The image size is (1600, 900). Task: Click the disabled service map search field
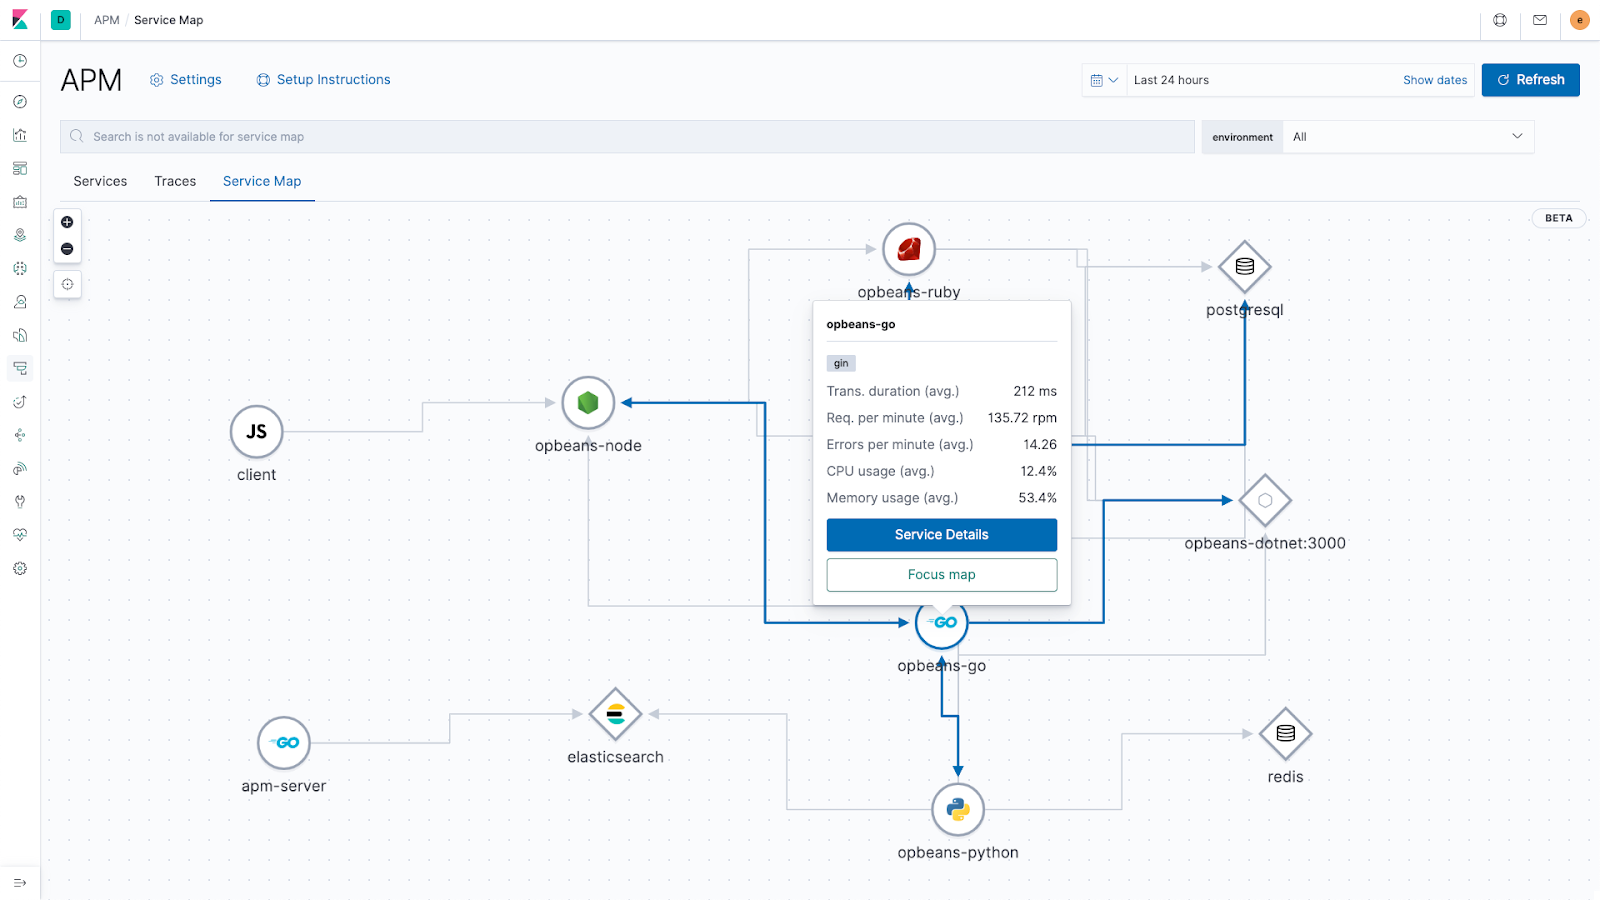[627, 137]
